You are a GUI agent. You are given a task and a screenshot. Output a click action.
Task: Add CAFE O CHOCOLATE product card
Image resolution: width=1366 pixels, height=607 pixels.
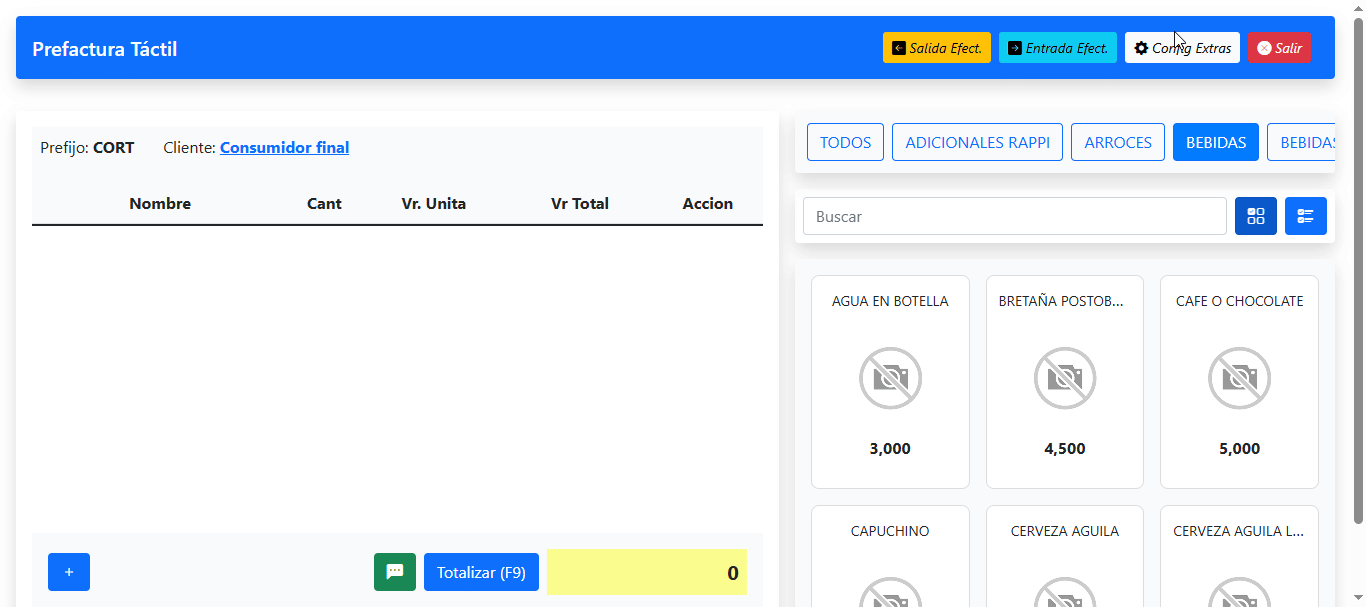click(x=1239, y=381)
